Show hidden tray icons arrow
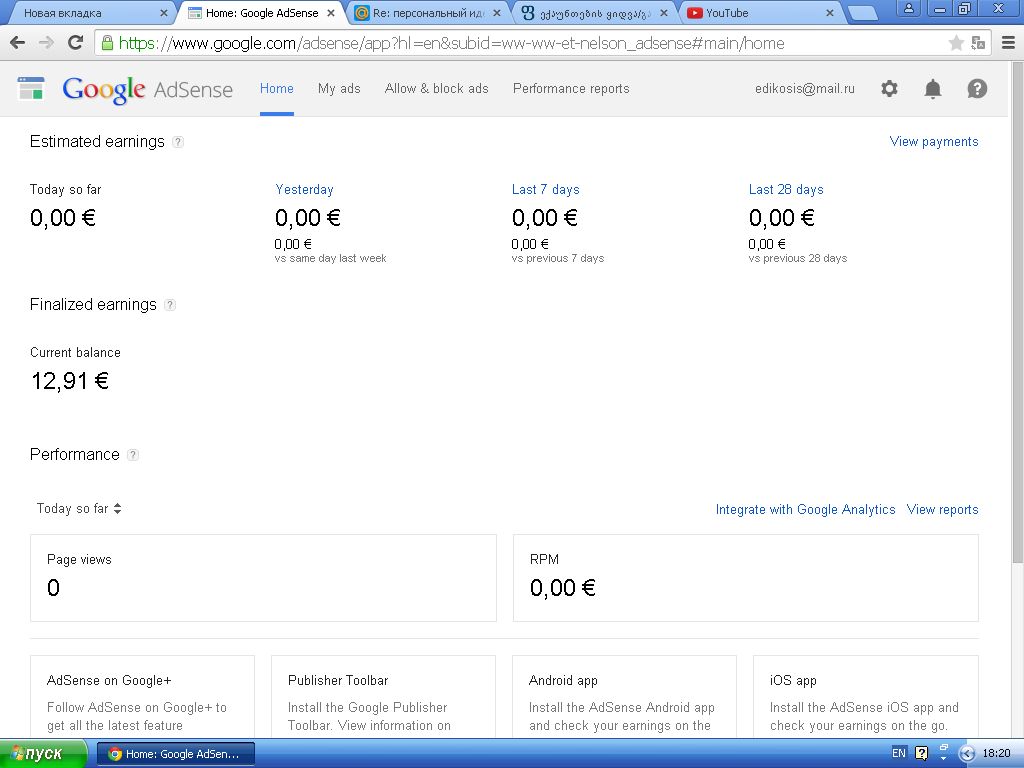The width and height of the screenshot is (1024, 768). point(967,753)
